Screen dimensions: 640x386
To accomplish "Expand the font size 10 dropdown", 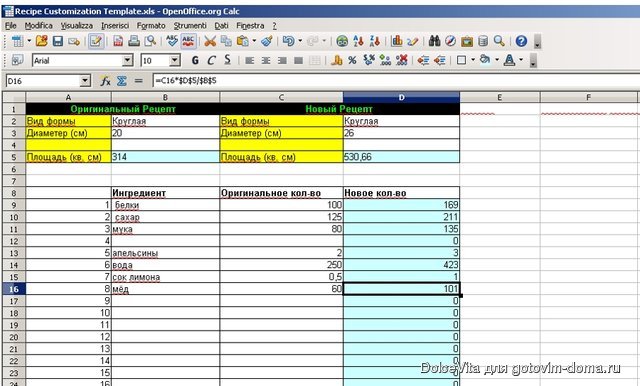I will (x=175, y=61).
